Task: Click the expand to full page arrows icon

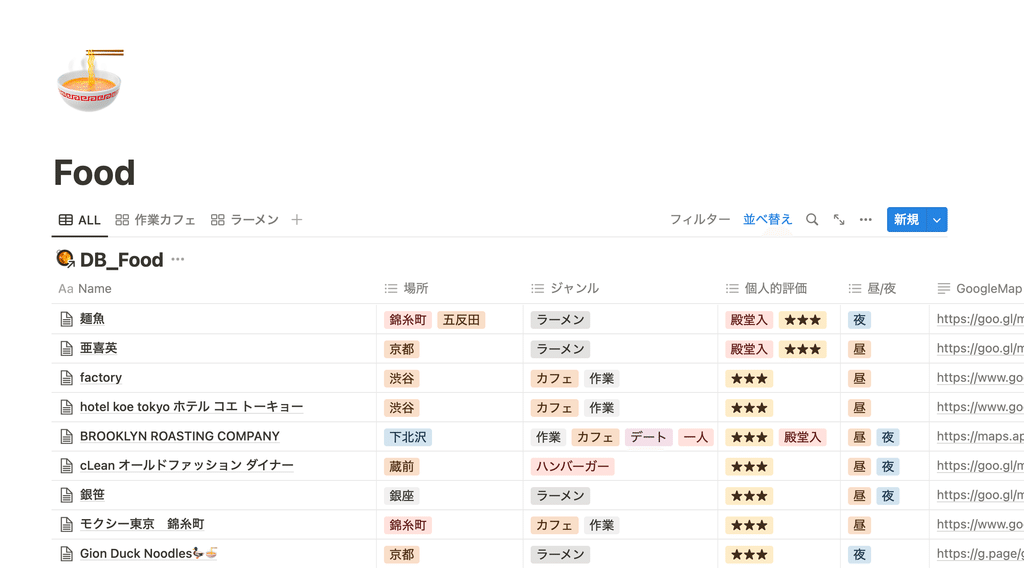Action: pyautogui.click(x=839, y=219)
